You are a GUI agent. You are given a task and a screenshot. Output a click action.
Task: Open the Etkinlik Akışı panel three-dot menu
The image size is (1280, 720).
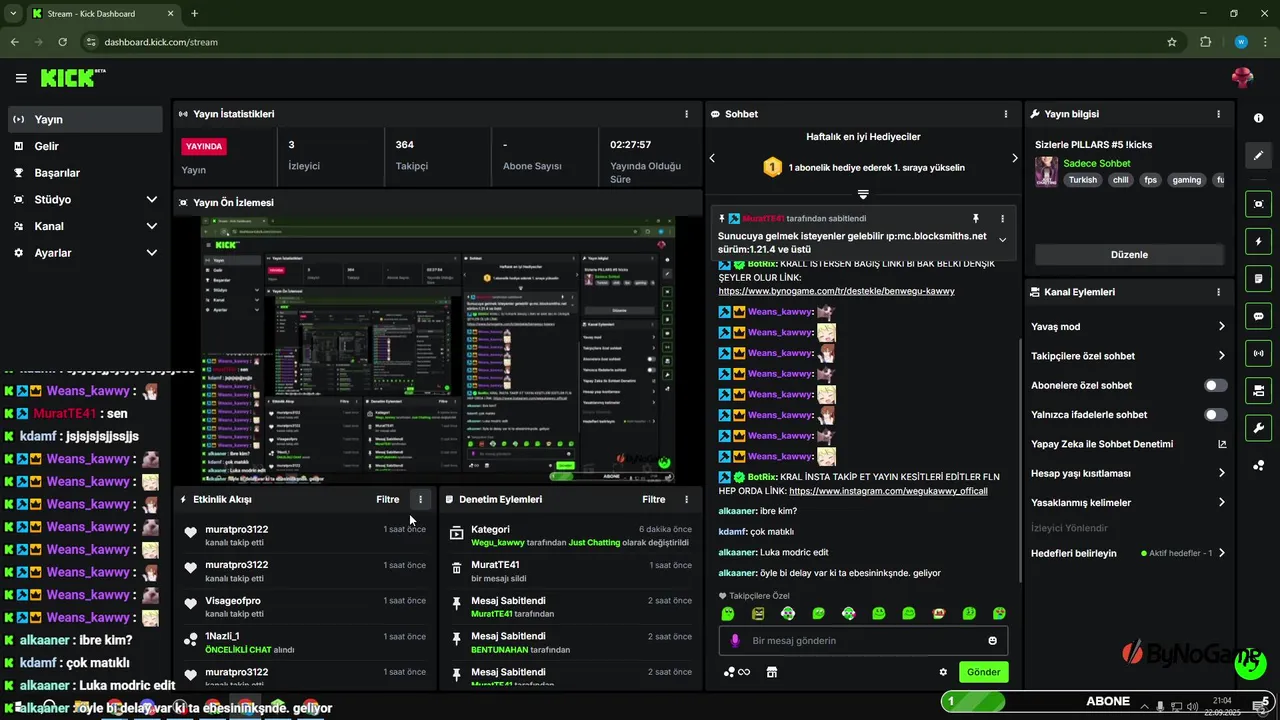point(420,499)
